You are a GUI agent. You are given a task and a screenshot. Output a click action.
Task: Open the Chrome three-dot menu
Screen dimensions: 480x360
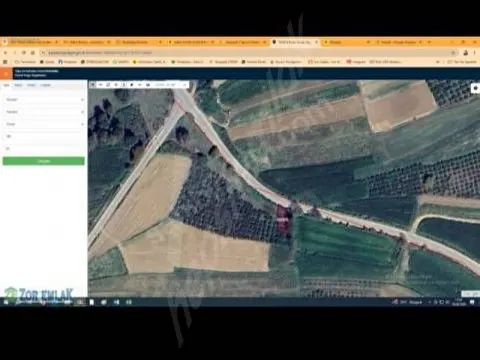click(475, 53)
